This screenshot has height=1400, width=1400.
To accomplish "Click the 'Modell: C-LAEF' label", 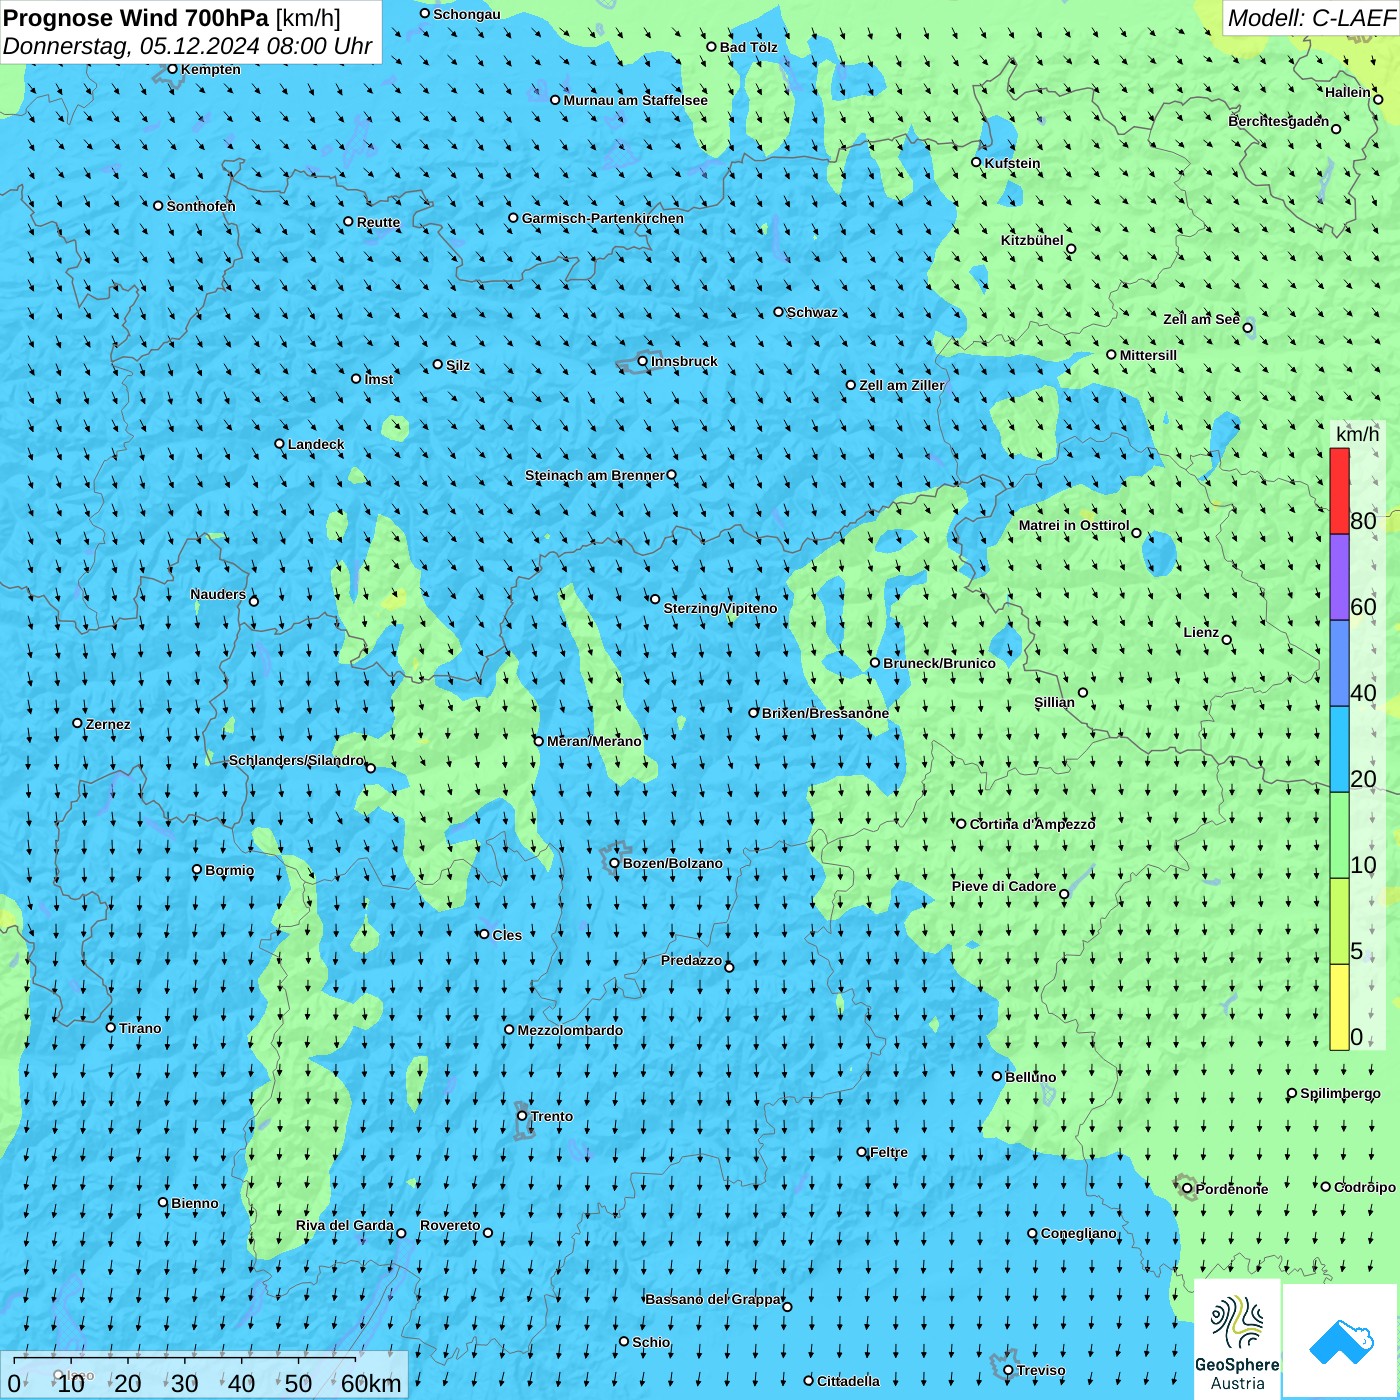I will tap(1311, 18).
